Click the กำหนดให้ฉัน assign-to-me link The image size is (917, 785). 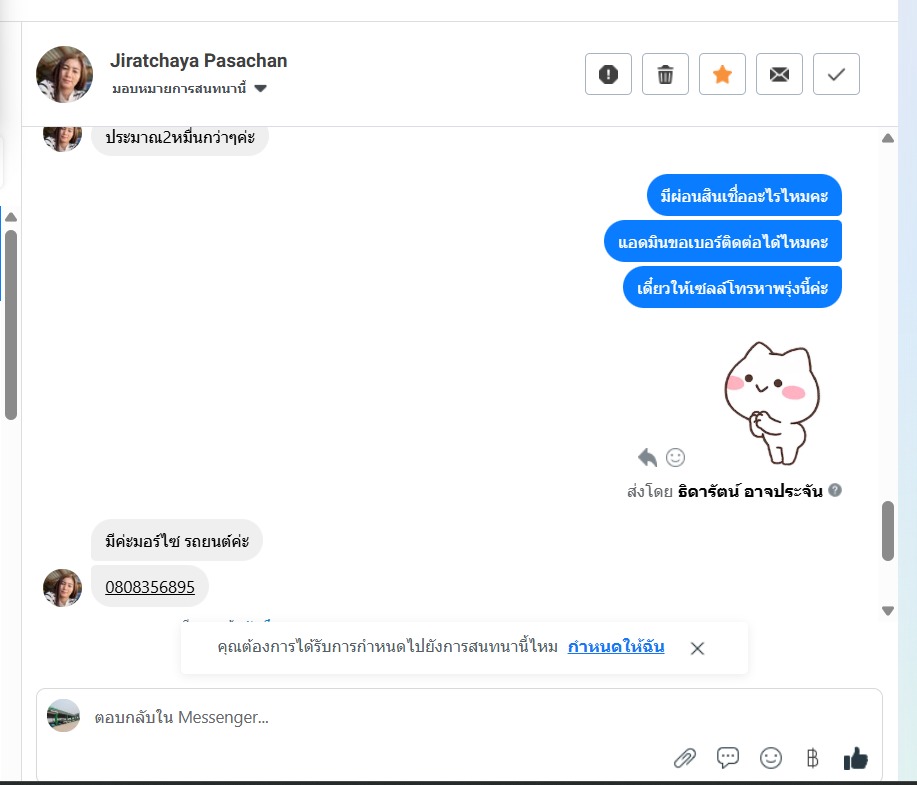point(616,646)
